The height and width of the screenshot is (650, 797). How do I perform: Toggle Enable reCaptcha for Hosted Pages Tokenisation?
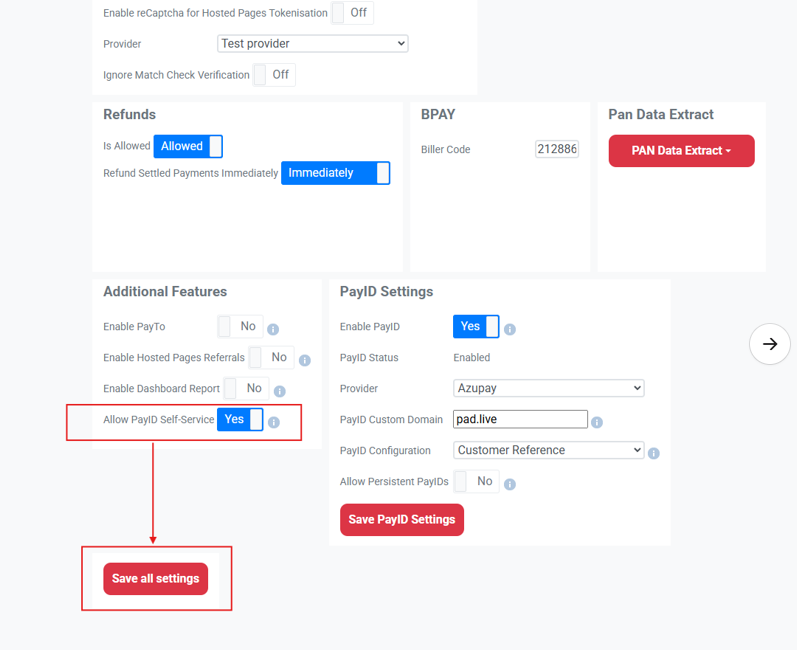pyautogui.click(x=352, y=13)
